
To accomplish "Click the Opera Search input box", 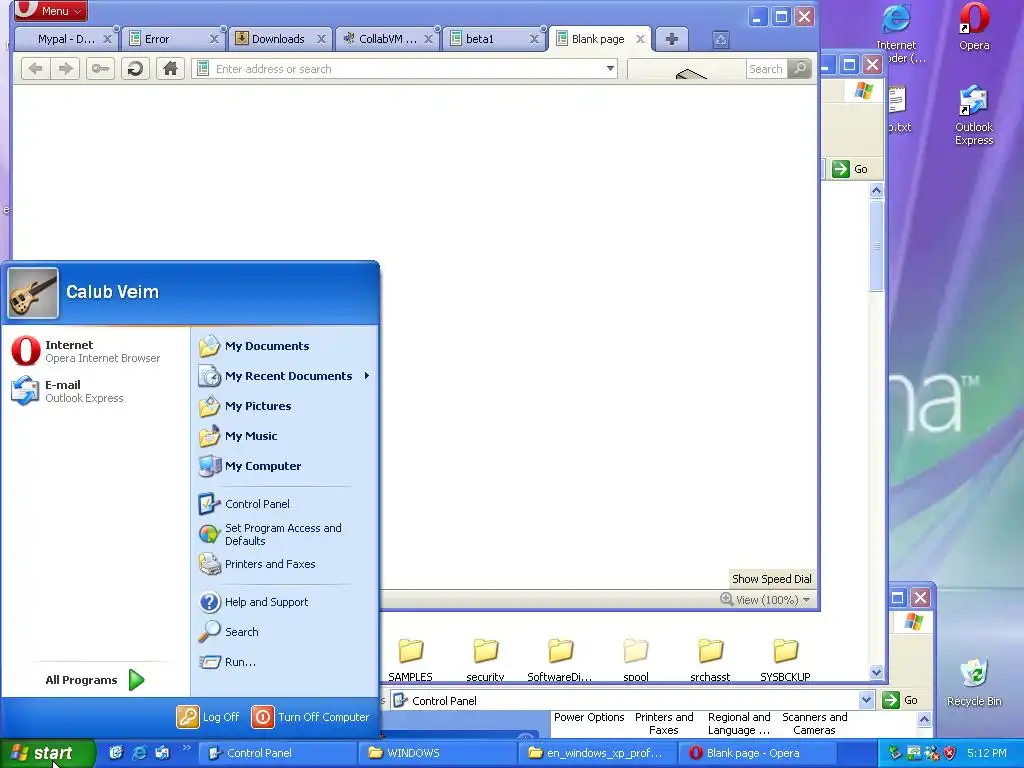I will click(765, 69).
